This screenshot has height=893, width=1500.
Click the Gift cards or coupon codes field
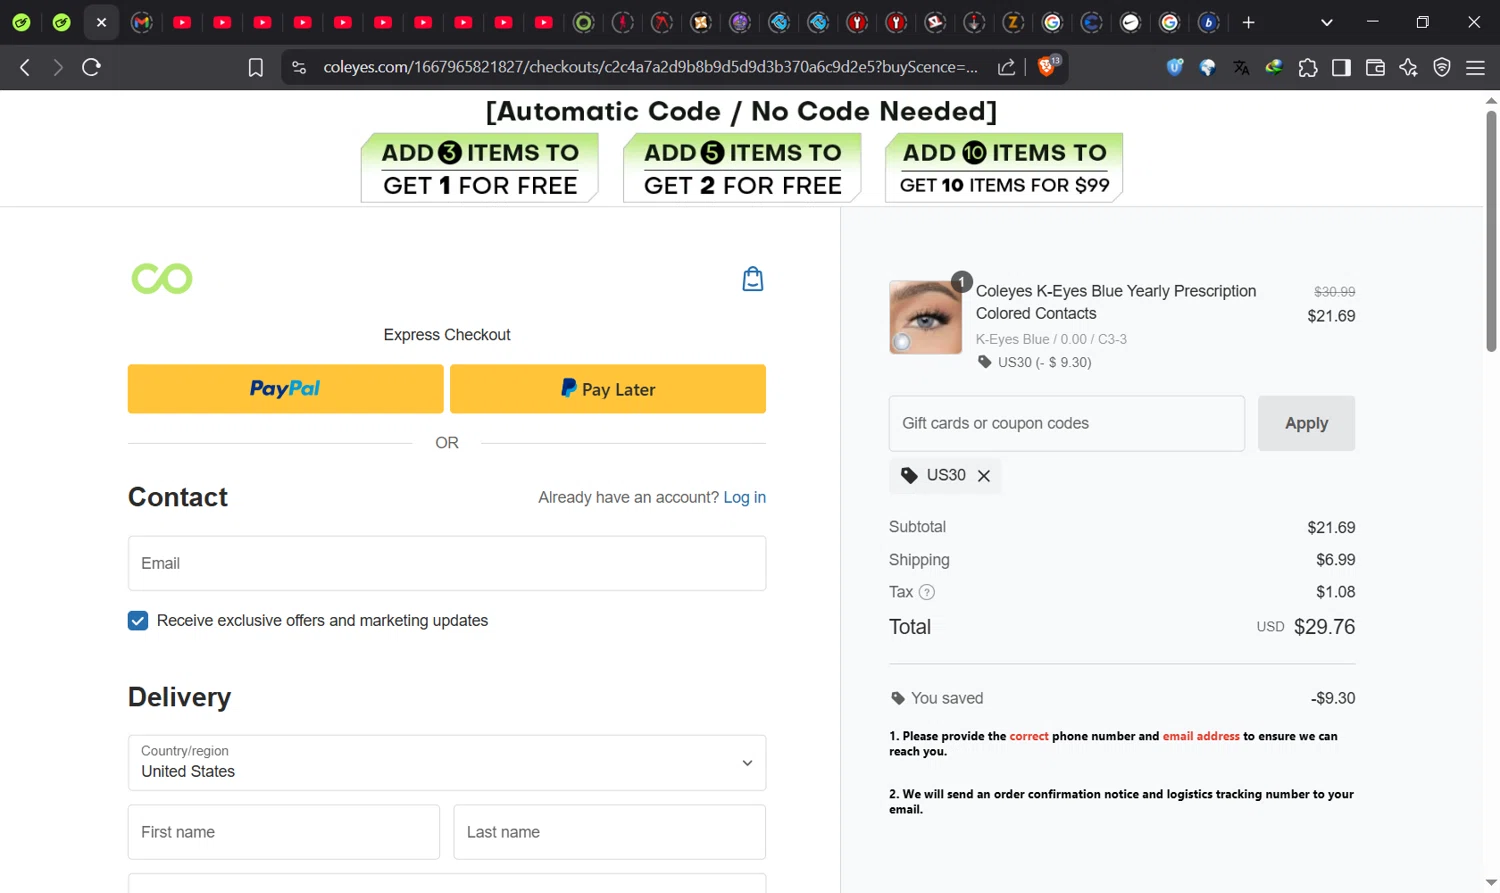1067,423
